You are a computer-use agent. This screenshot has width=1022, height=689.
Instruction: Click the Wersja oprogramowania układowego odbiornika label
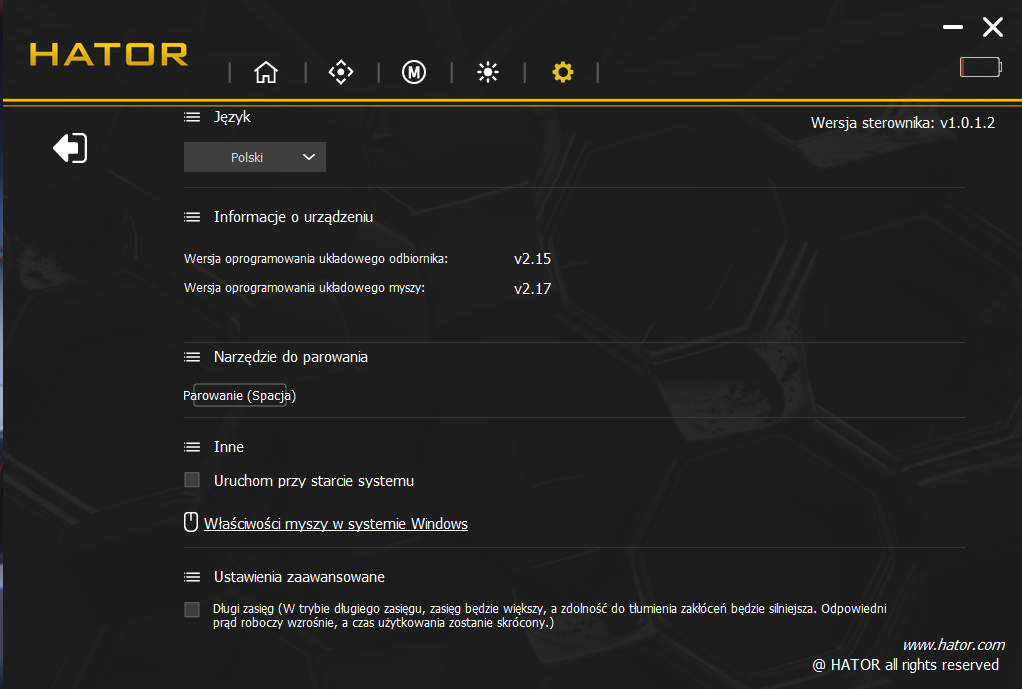315,259
